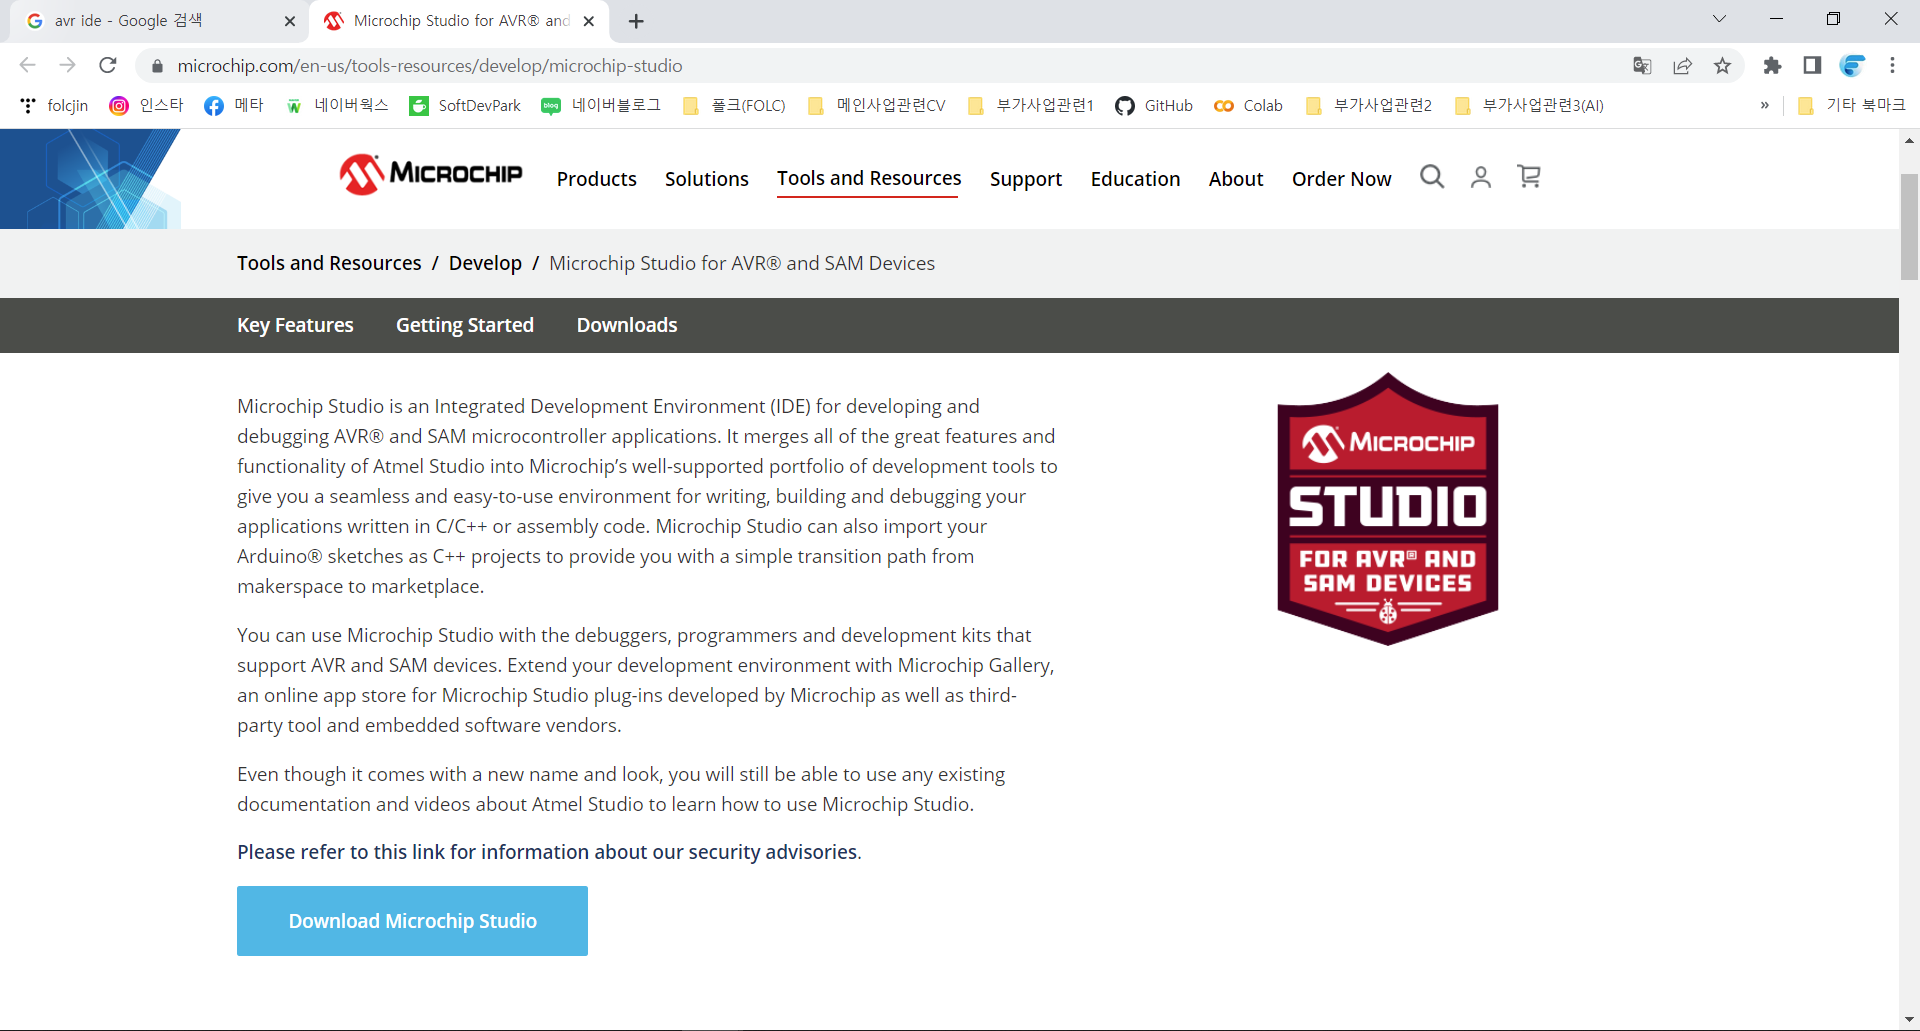Click the scrollbar down arrow
The height and width of the screenshot is (1031, 1920).
coord(1909,1020)
